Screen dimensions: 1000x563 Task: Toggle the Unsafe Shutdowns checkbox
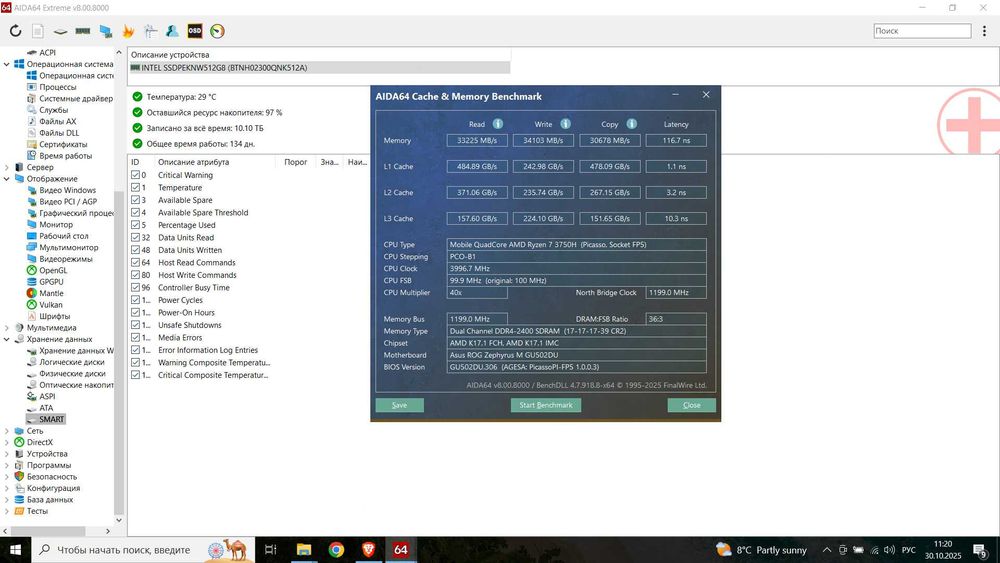pos(135,325)
